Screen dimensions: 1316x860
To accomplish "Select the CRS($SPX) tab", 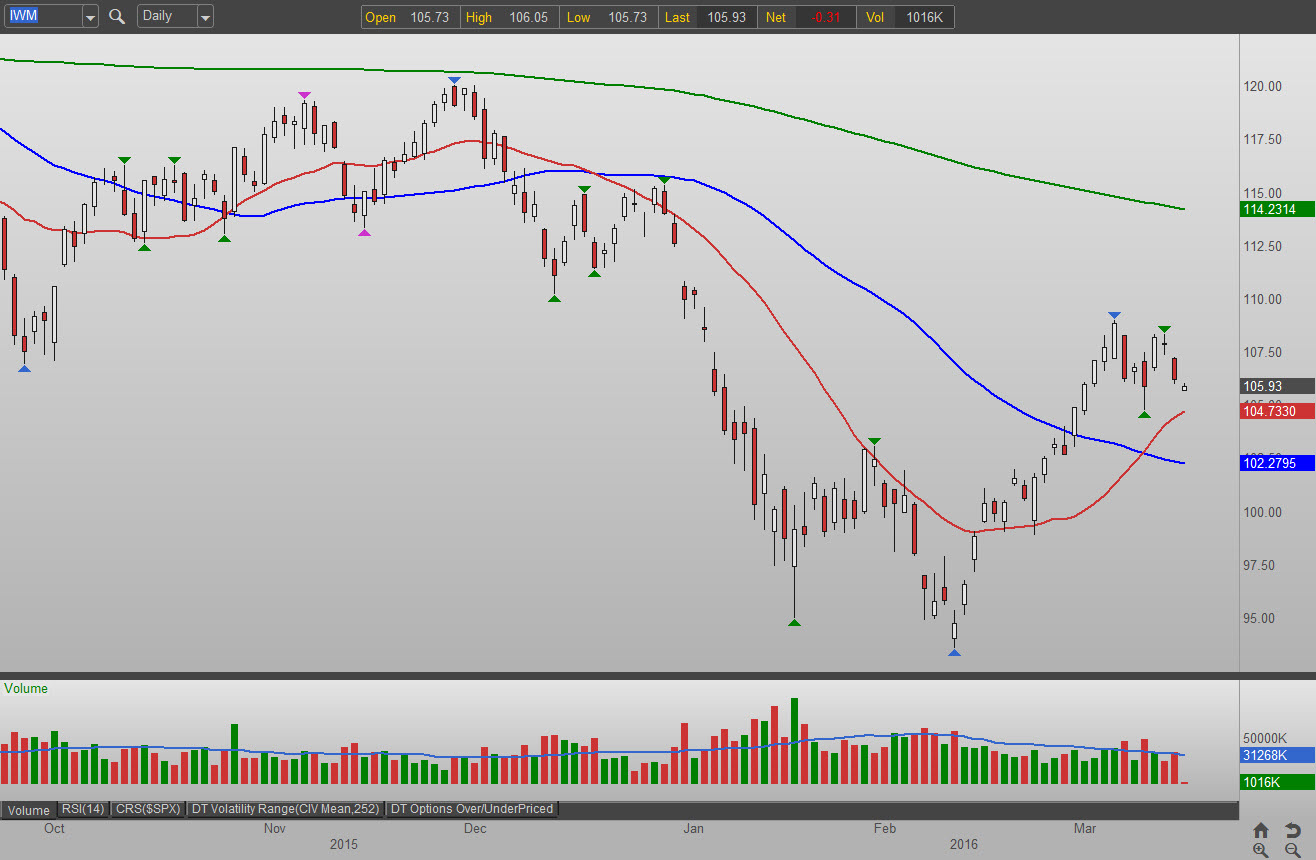I will click(x=147, y=809).
